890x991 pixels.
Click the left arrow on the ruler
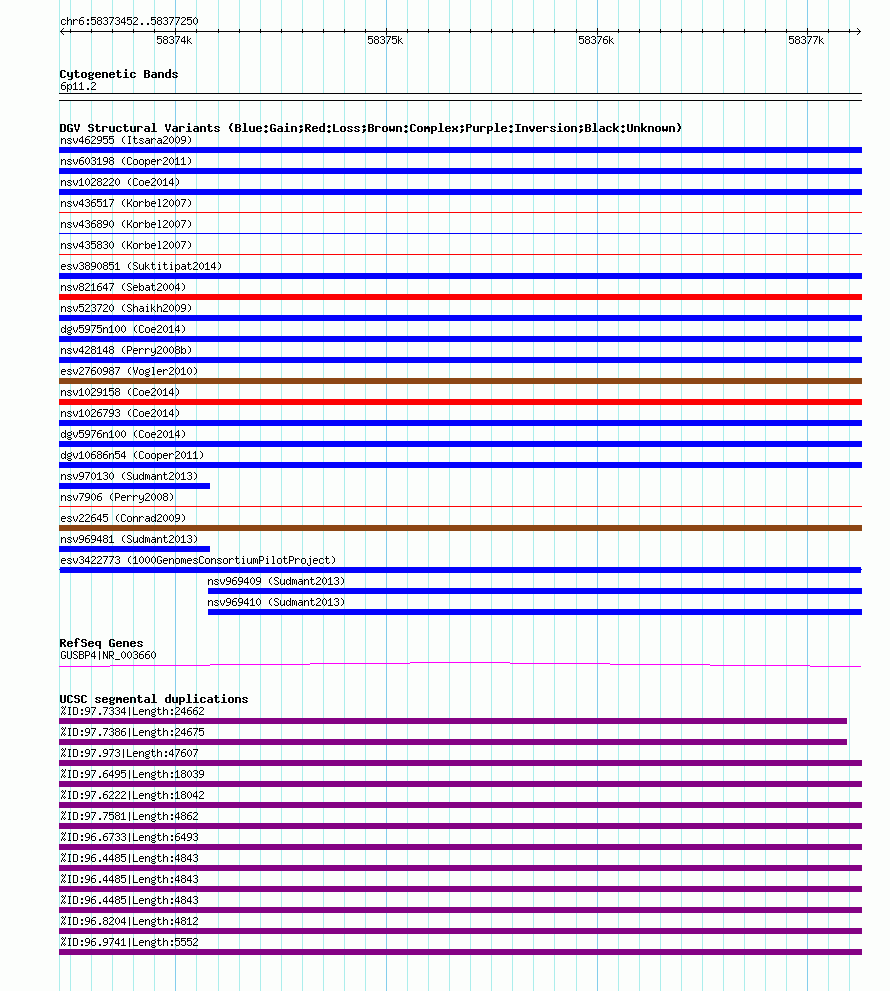63,31
